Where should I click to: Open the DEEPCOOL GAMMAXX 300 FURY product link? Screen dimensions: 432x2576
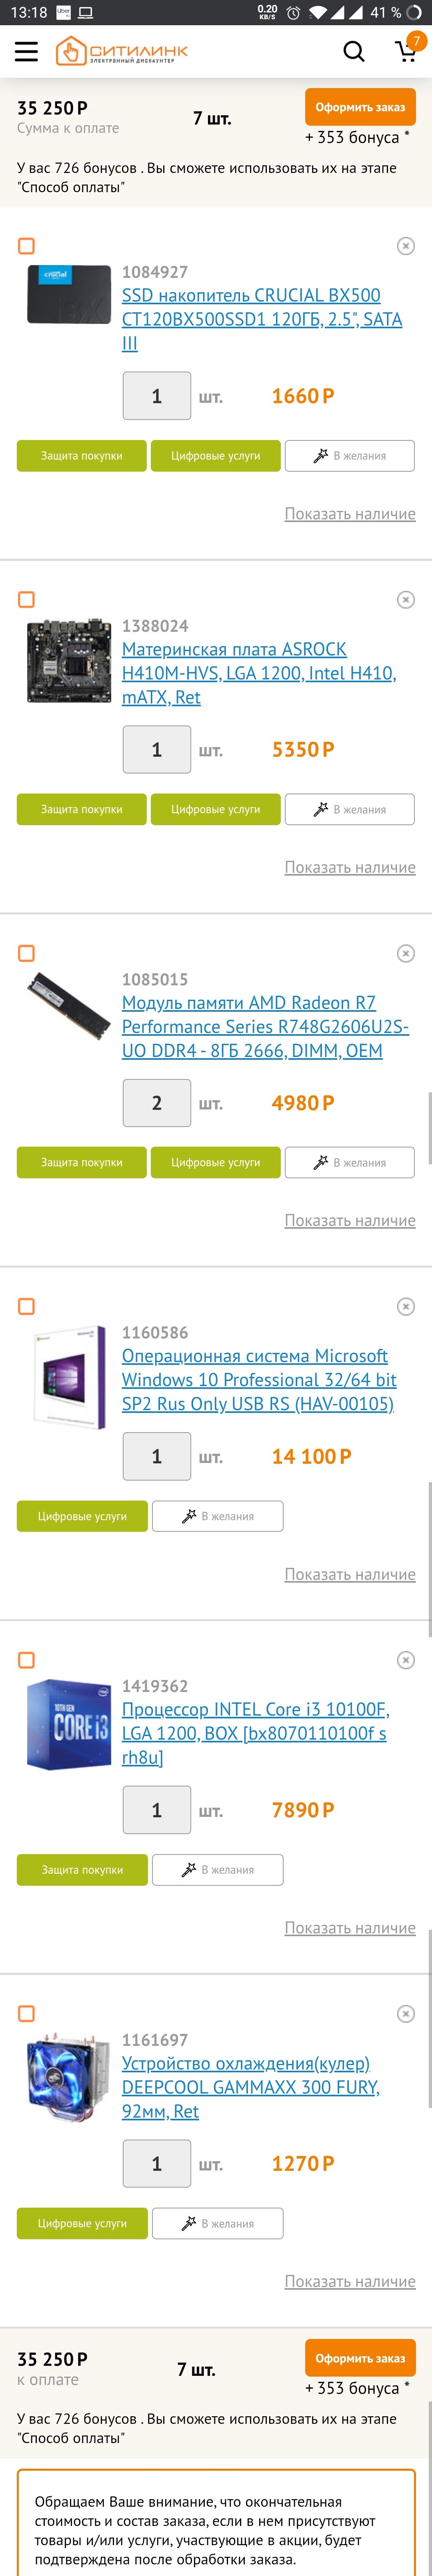(x=250, y=2087)
